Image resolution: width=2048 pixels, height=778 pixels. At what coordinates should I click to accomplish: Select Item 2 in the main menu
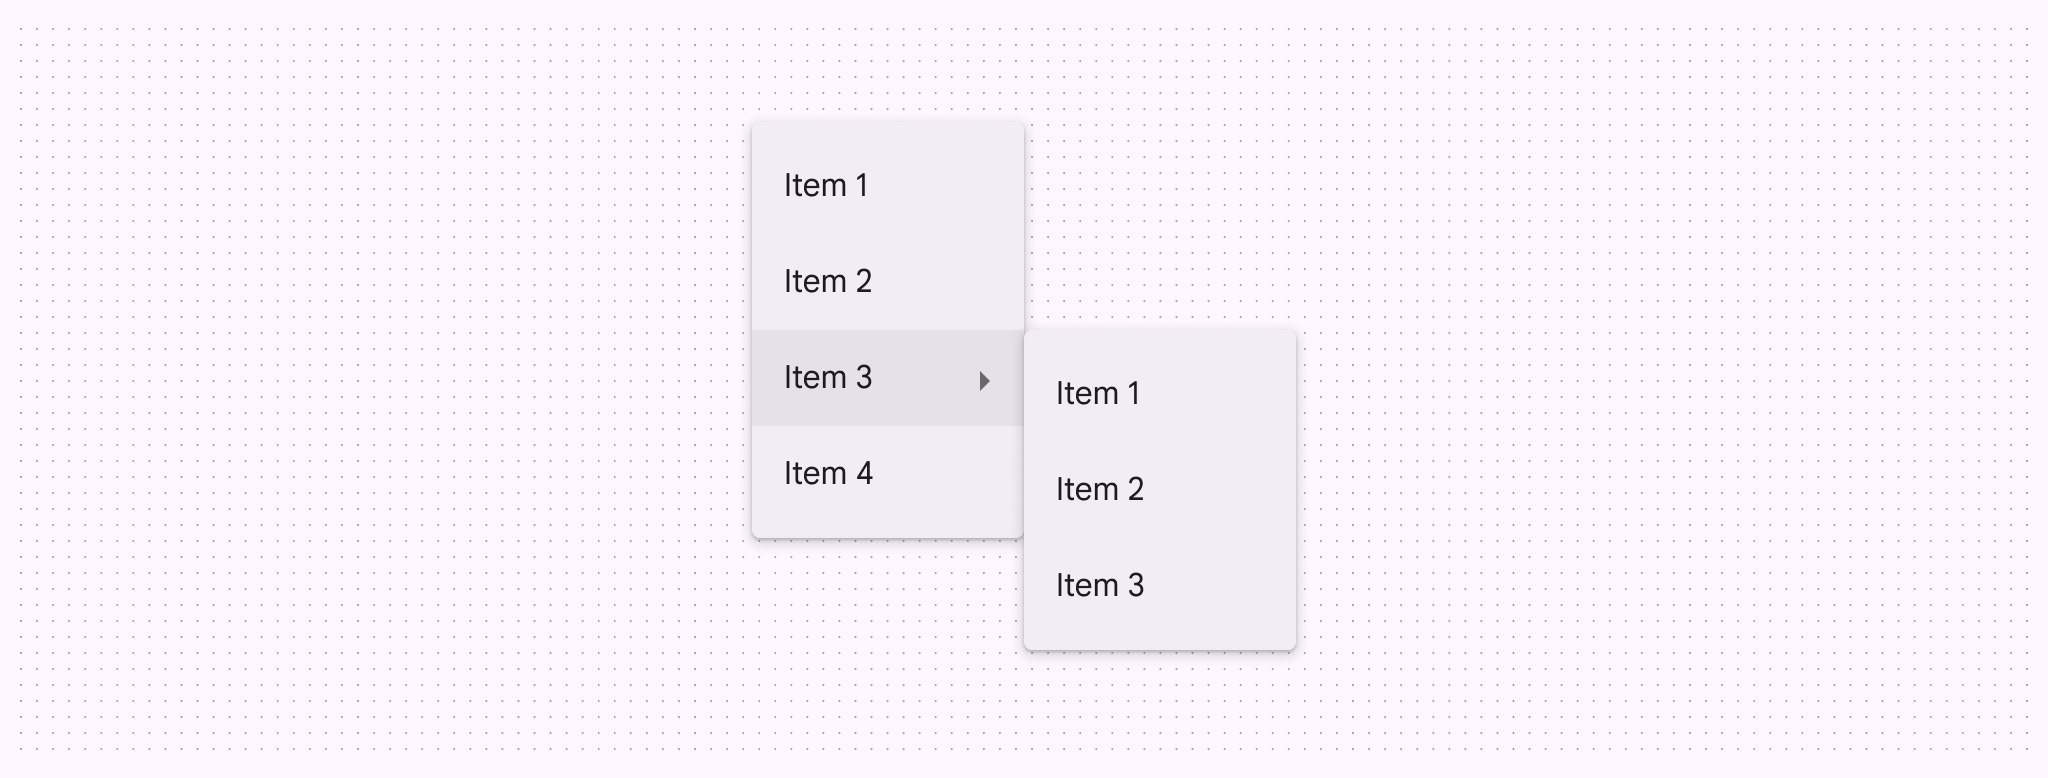pos(887,282)
